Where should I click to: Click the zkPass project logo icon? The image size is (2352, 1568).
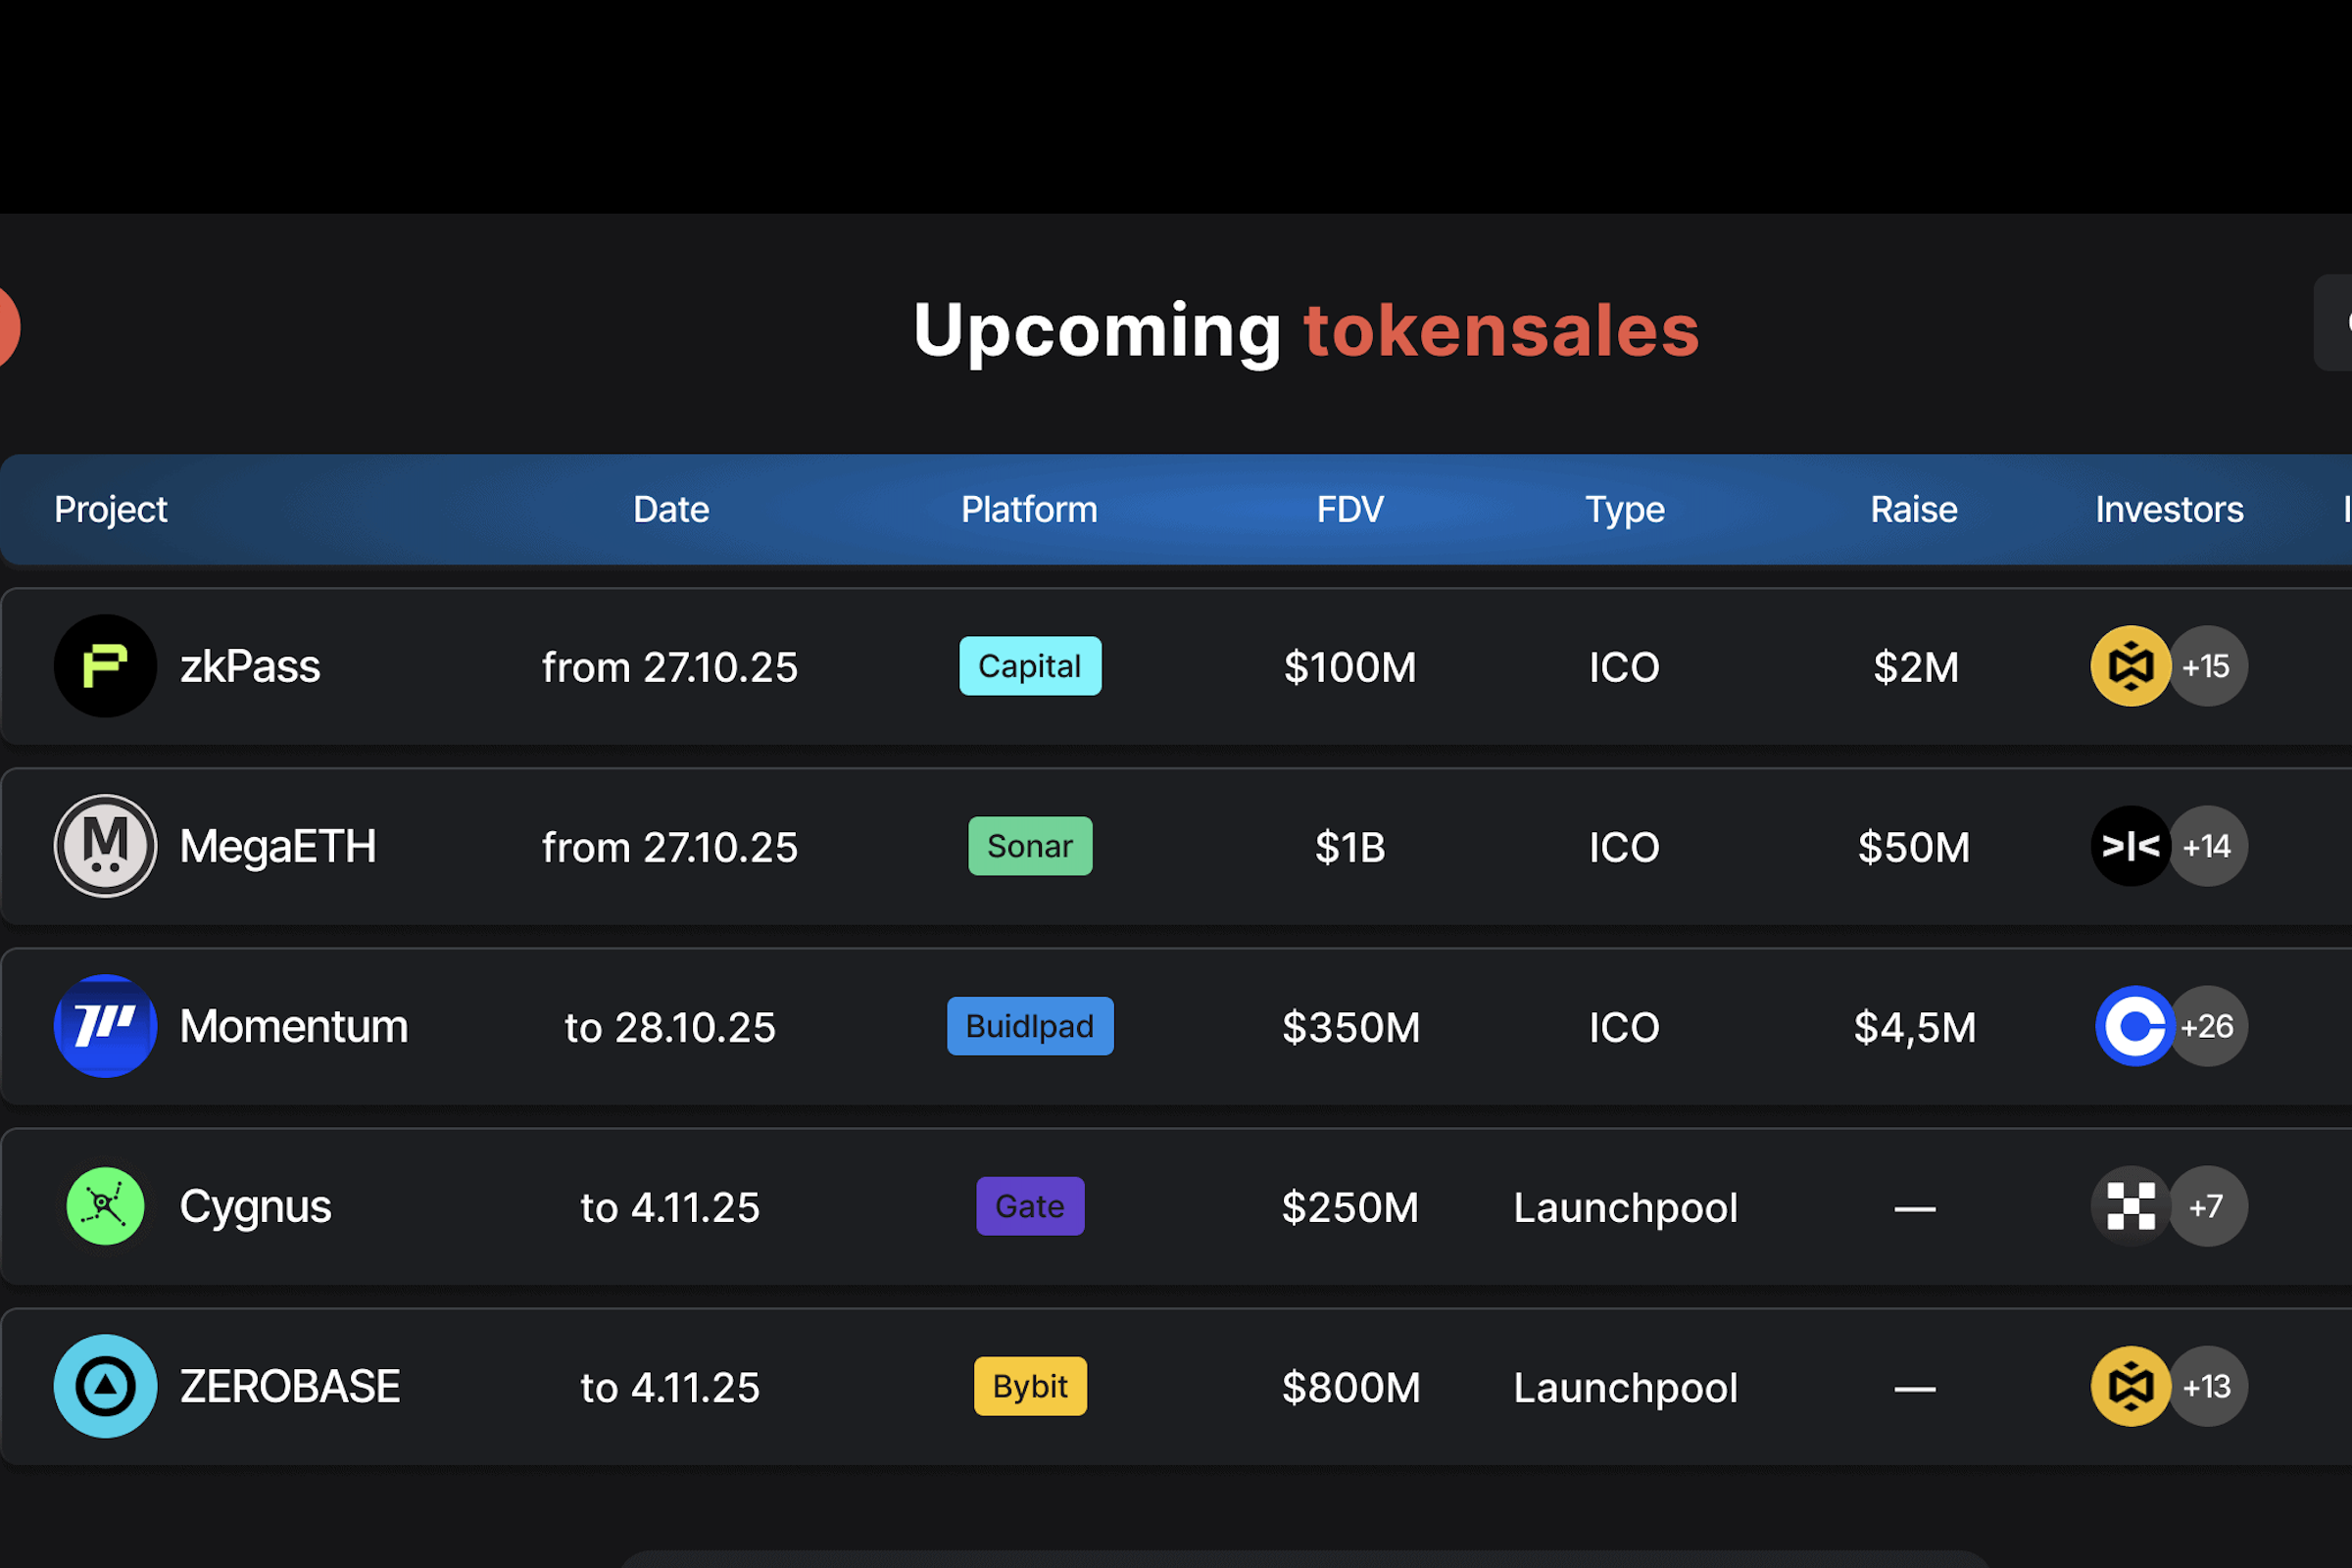(x=105, y=666)
